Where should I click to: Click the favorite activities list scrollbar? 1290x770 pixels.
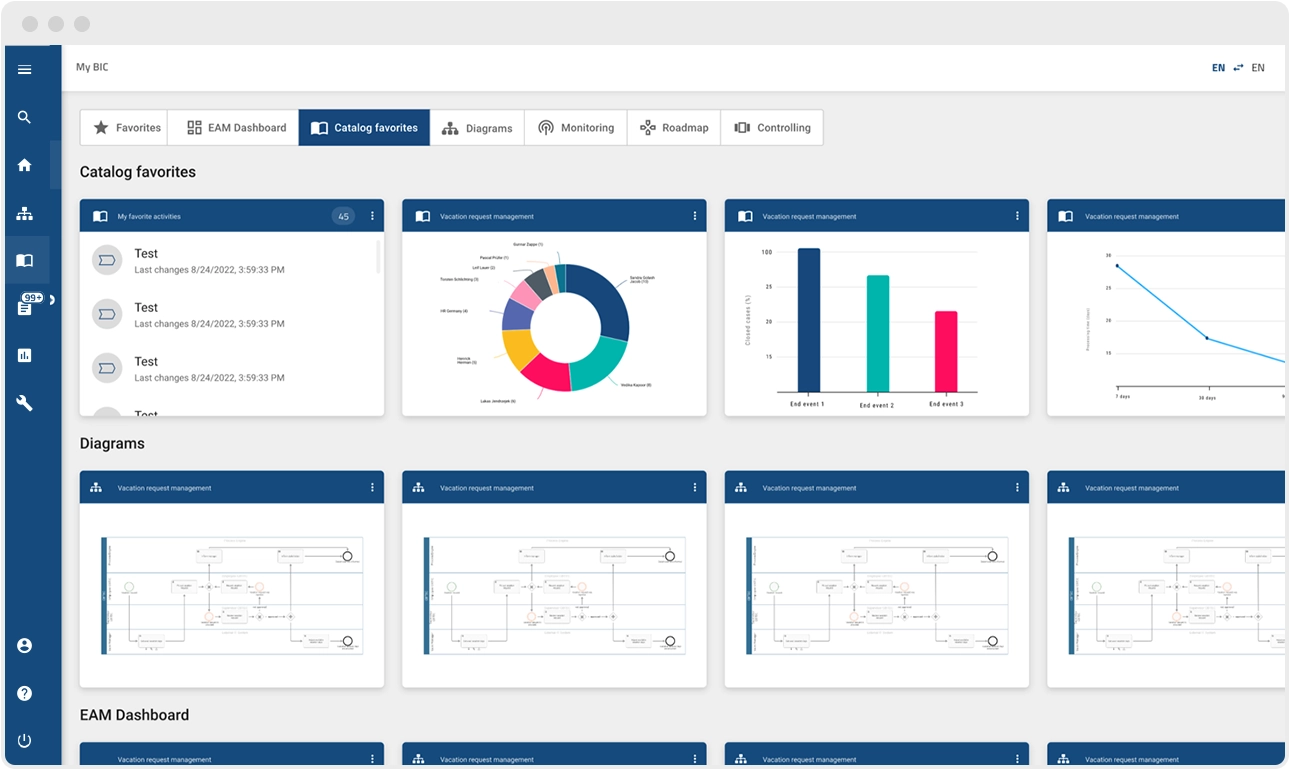coord(377,256)
